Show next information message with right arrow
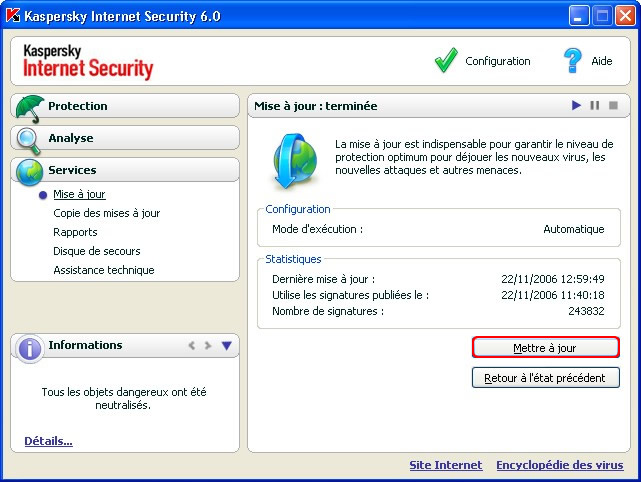 208,345
